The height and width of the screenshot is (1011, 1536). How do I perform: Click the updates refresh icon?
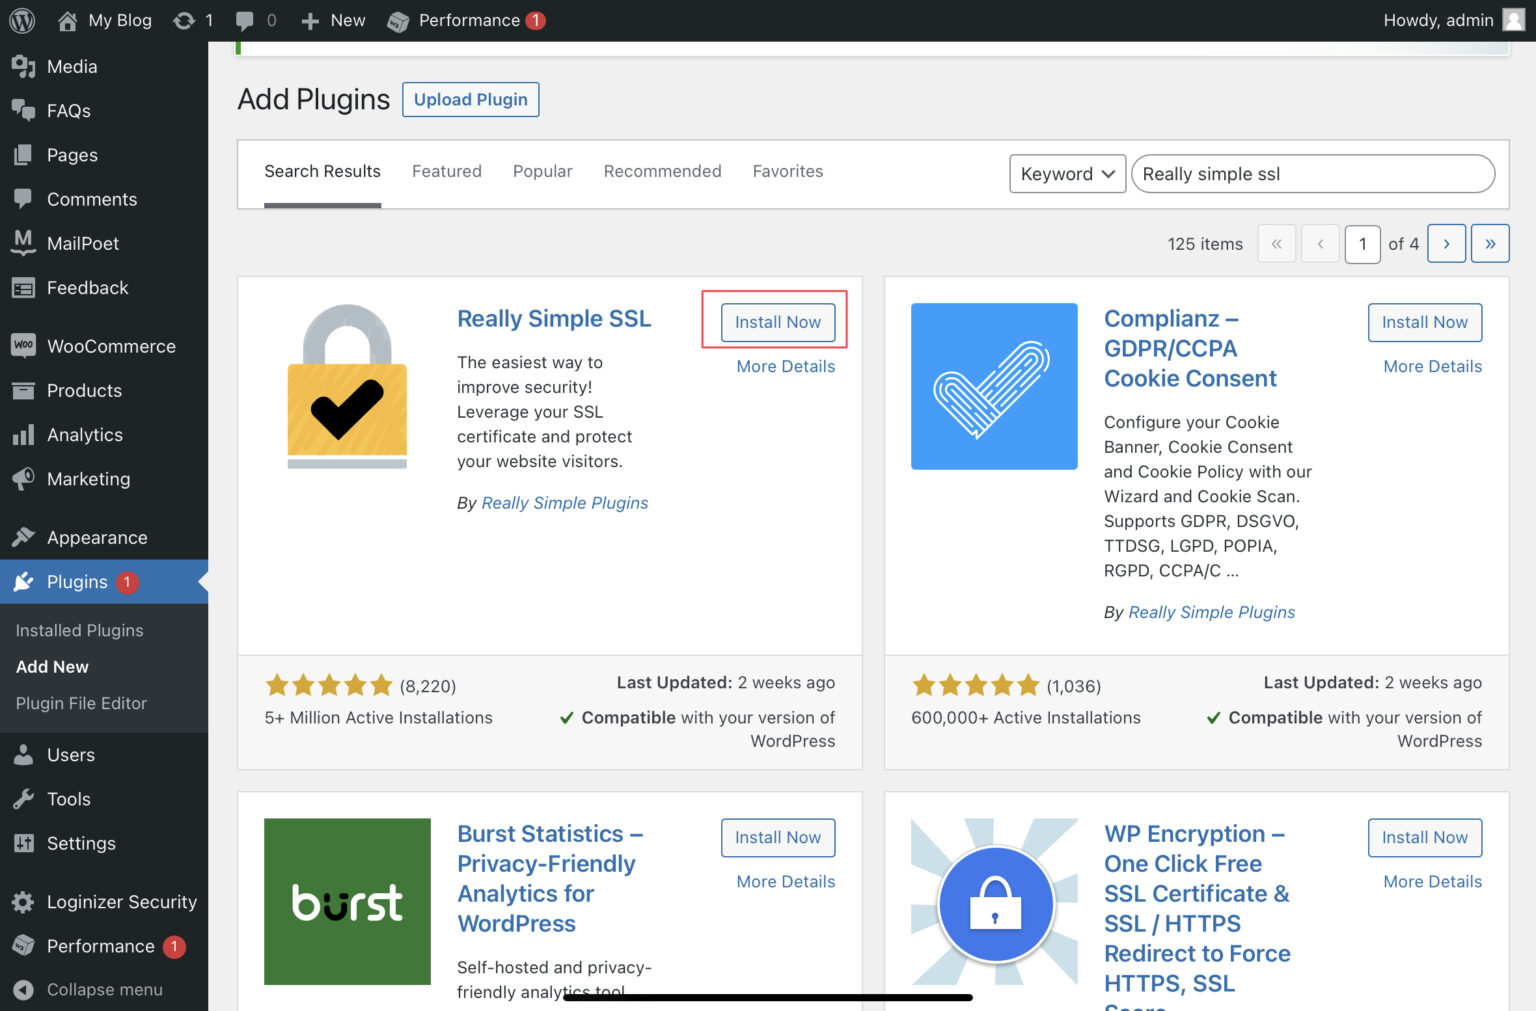184,20
